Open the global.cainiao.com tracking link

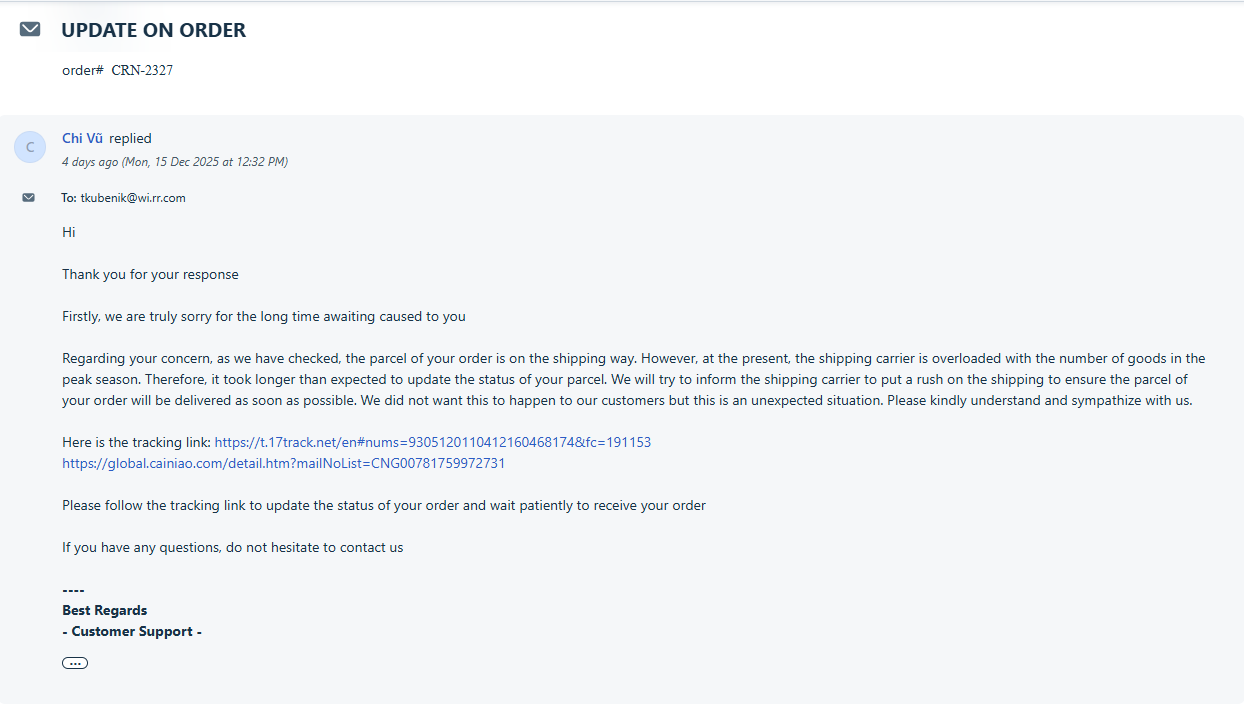point(284,463)
